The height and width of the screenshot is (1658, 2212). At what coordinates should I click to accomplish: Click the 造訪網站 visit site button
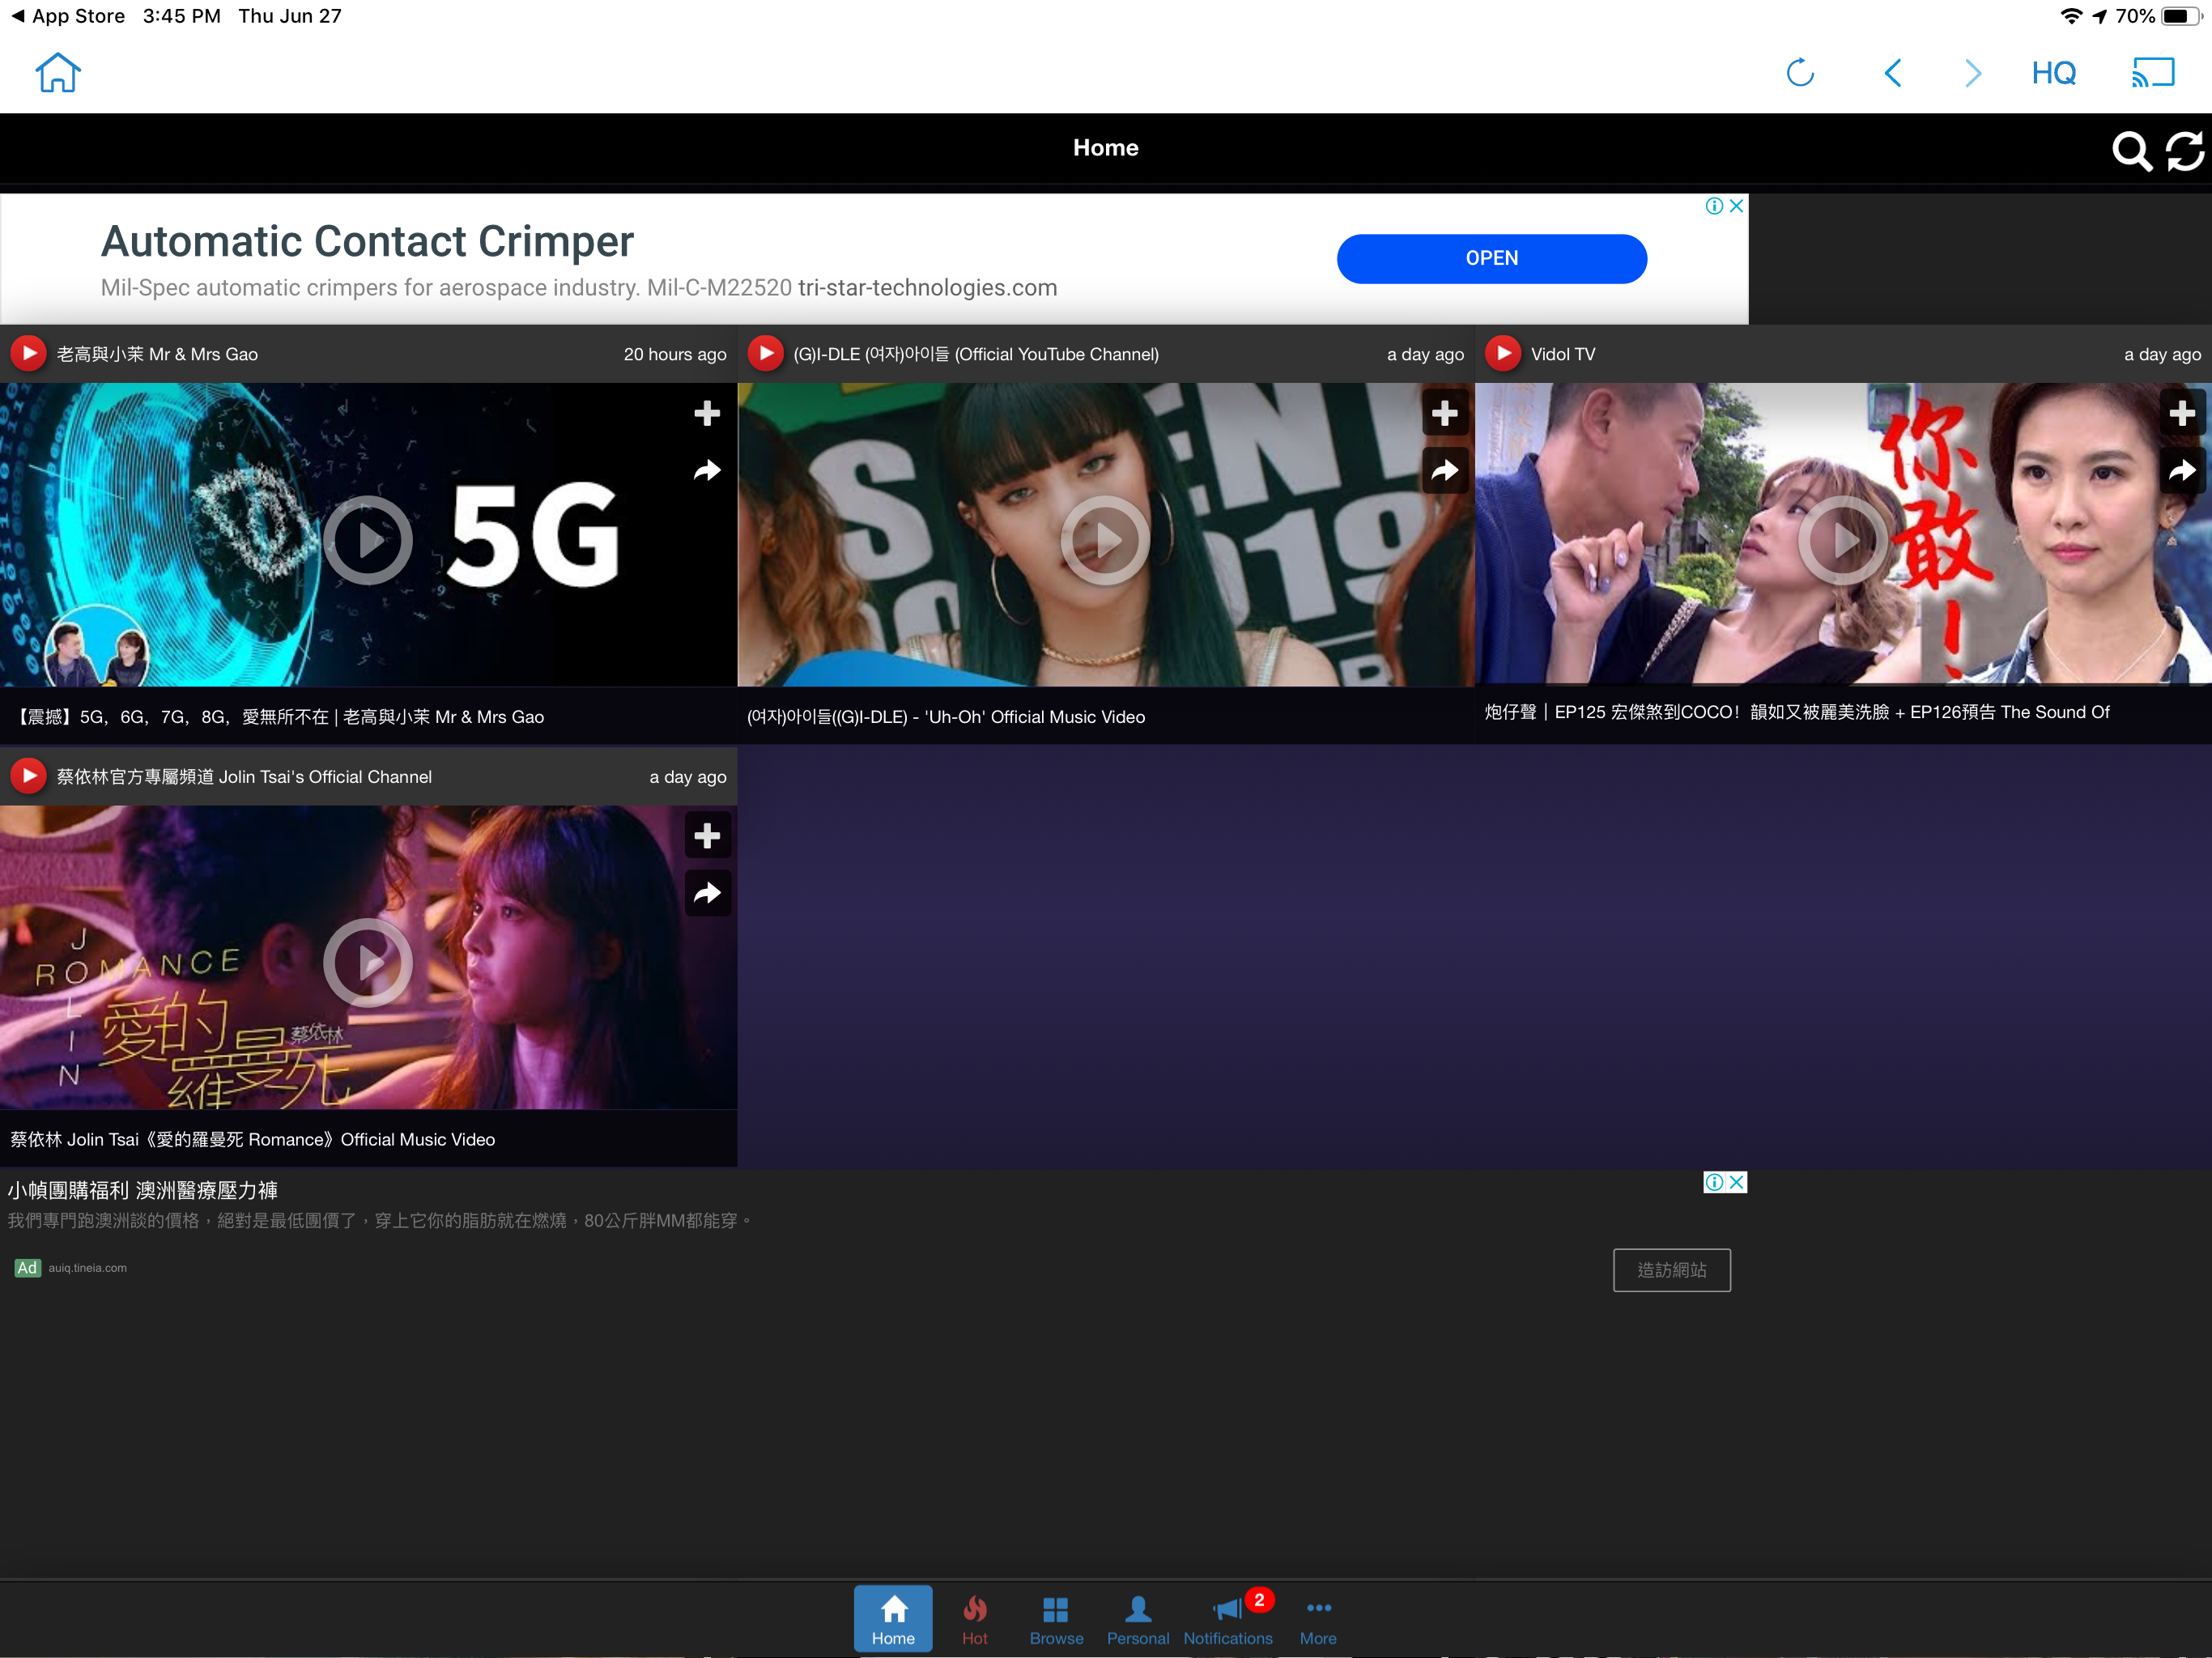pos(1671,1269)
